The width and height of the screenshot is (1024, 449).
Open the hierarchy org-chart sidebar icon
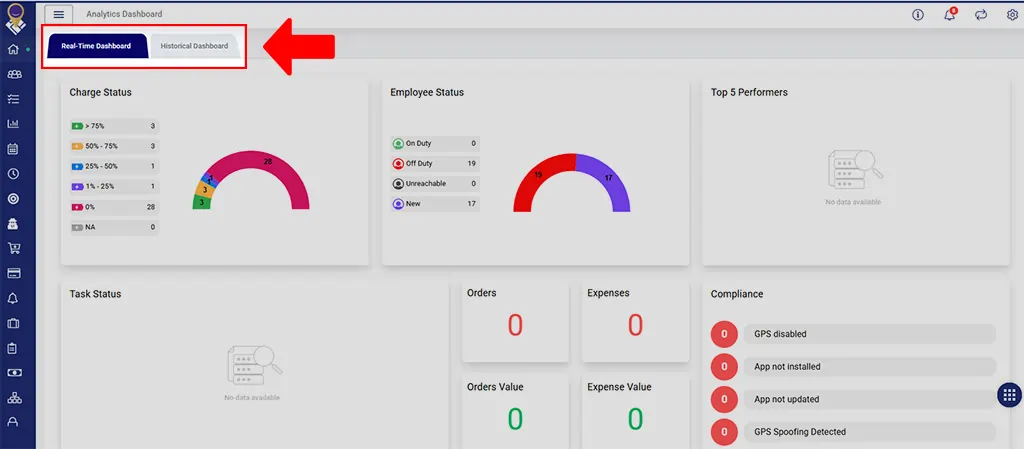click(x=13, y=397)
